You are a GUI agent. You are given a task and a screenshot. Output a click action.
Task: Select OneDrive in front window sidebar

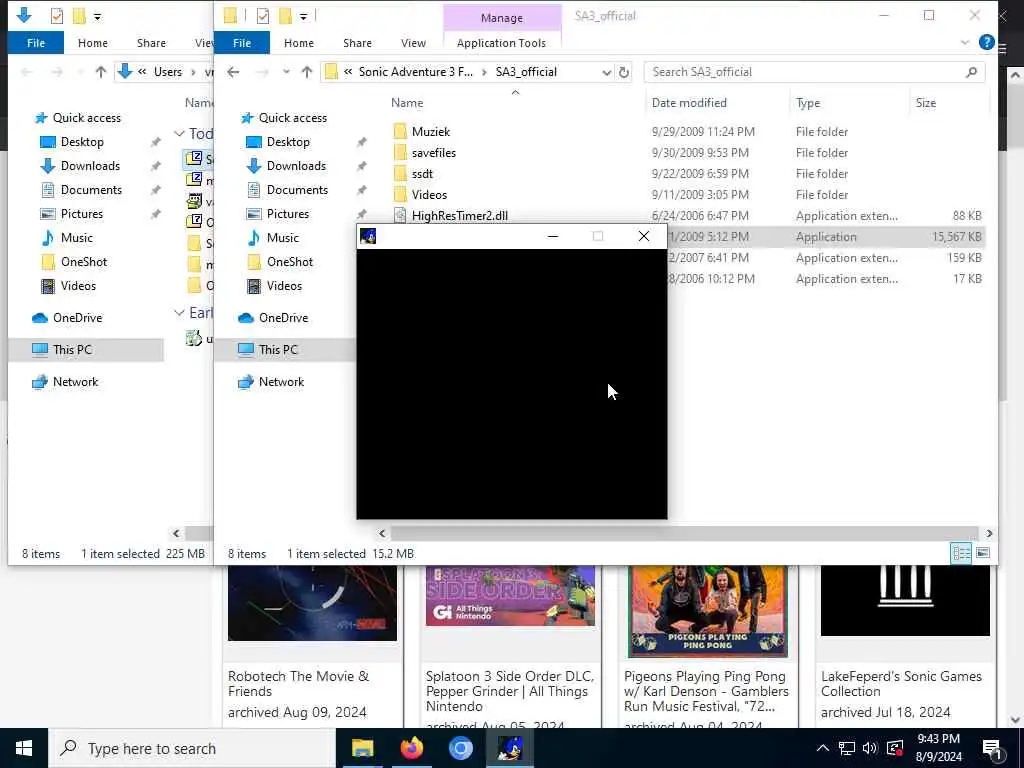click(x=283, y=318)
